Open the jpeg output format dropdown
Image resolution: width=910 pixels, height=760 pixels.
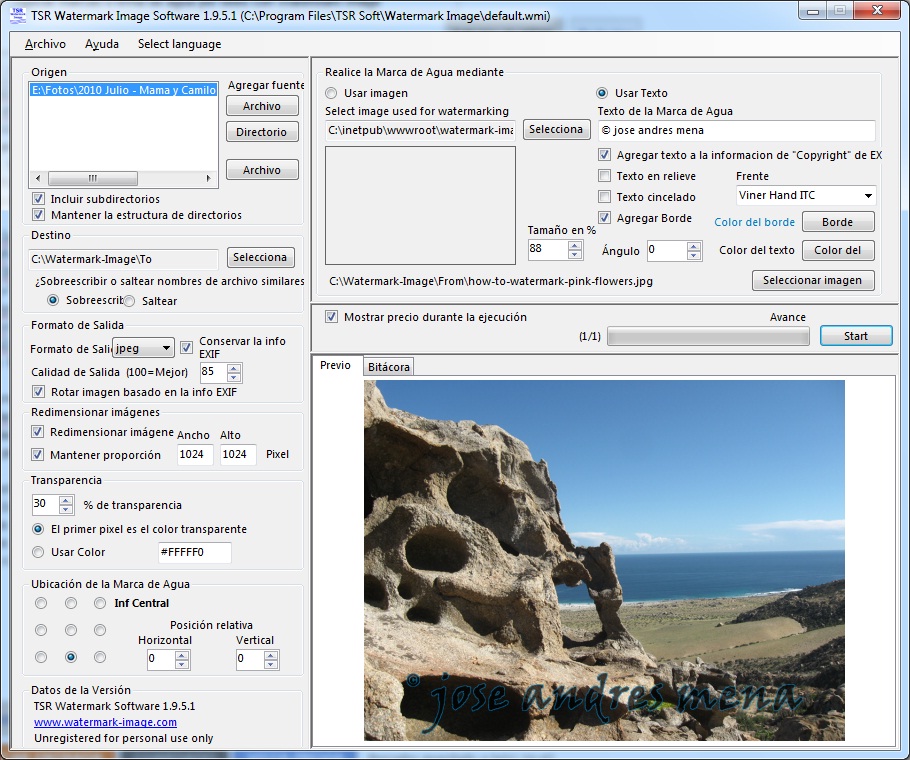143,348
